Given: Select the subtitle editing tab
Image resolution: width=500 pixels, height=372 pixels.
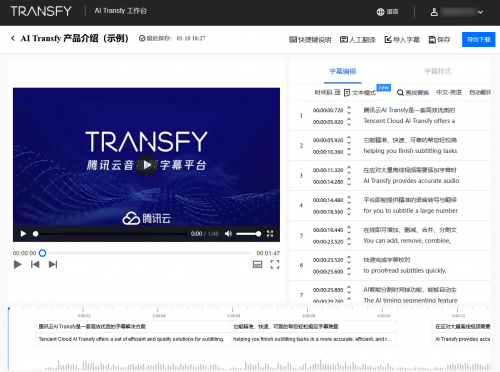Looking at the screenshot, I should click(343, 71).
